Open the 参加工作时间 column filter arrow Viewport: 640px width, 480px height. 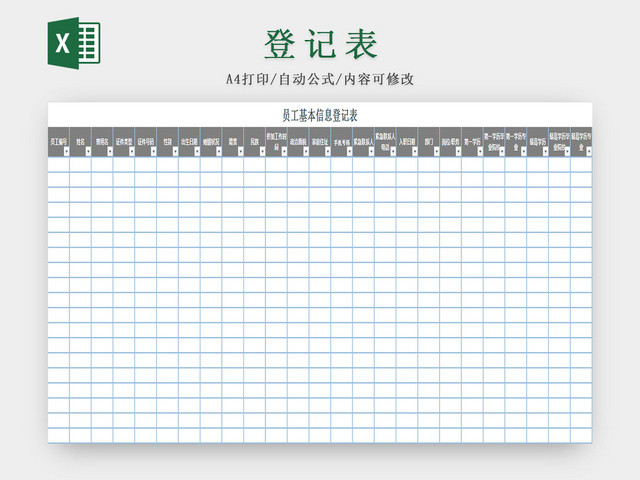284,152
